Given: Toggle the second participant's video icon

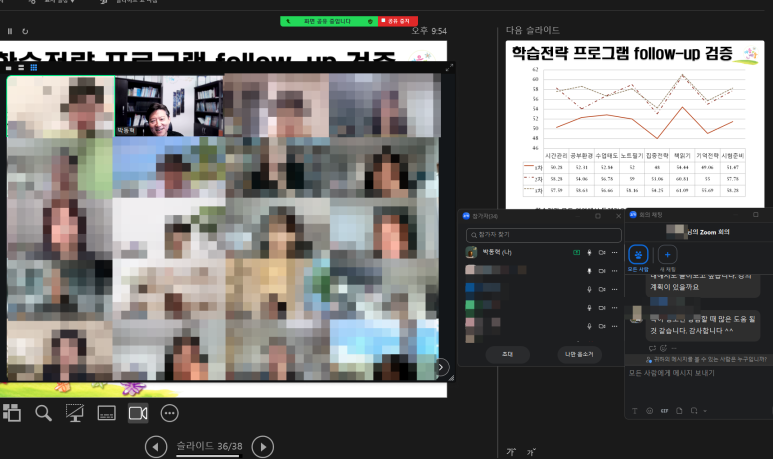Looking at the screenshot, I should click(602, 271).
